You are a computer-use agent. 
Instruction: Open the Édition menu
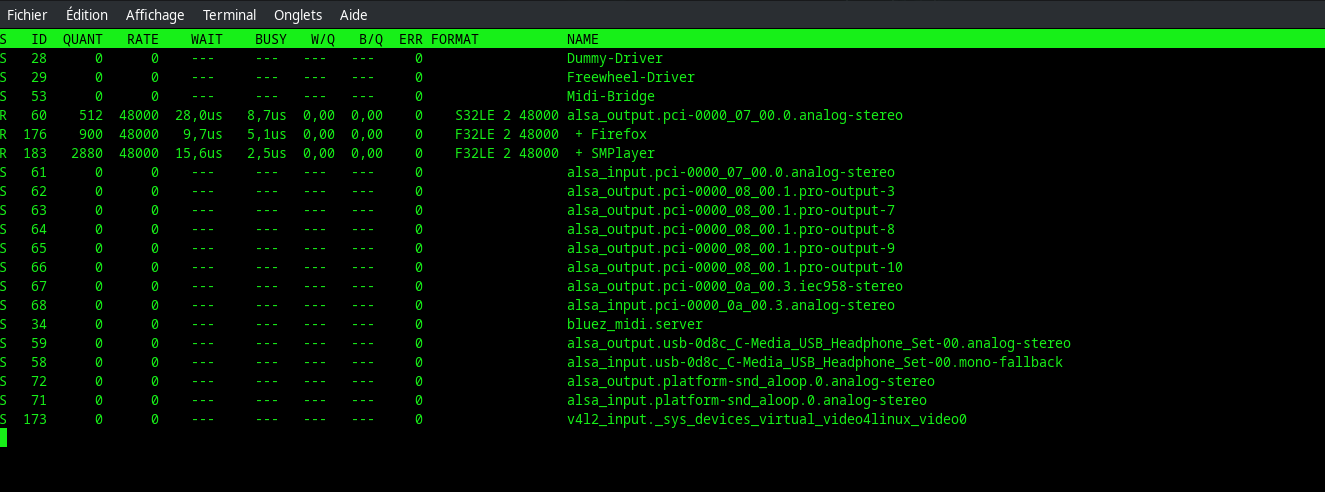tap(87, 15)
